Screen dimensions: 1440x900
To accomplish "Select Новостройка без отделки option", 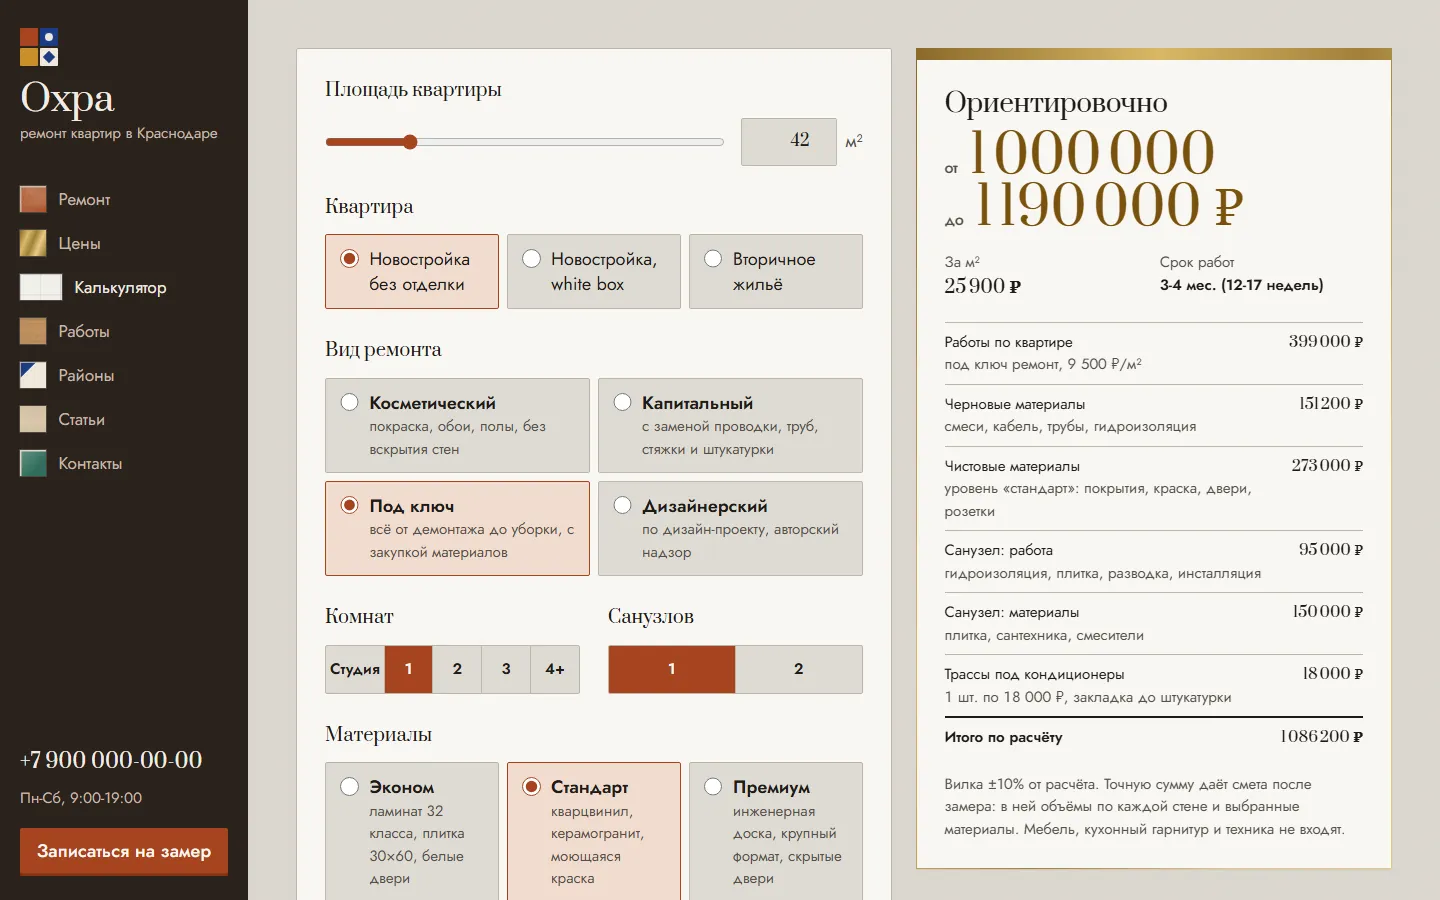I will [x=412, y=271].
